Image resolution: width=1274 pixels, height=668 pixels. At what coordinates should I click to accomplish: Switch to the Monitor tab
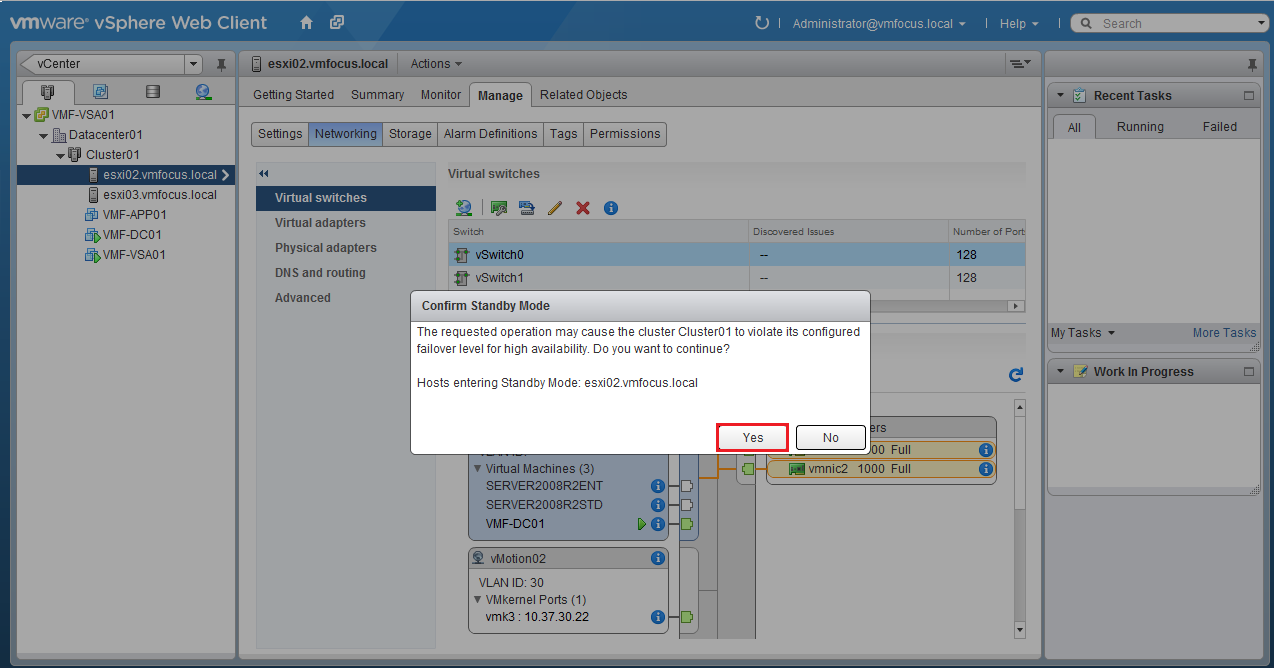coord(440,95)
